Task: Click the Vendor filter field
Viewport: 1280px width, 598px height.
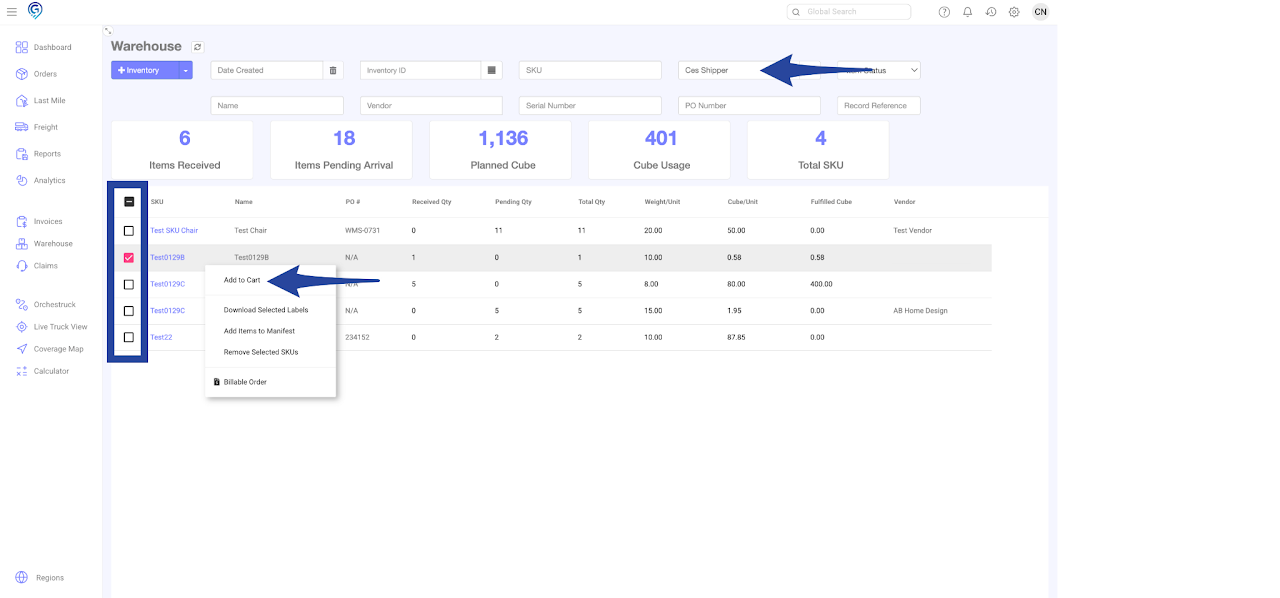Action: tap(431, 105)
